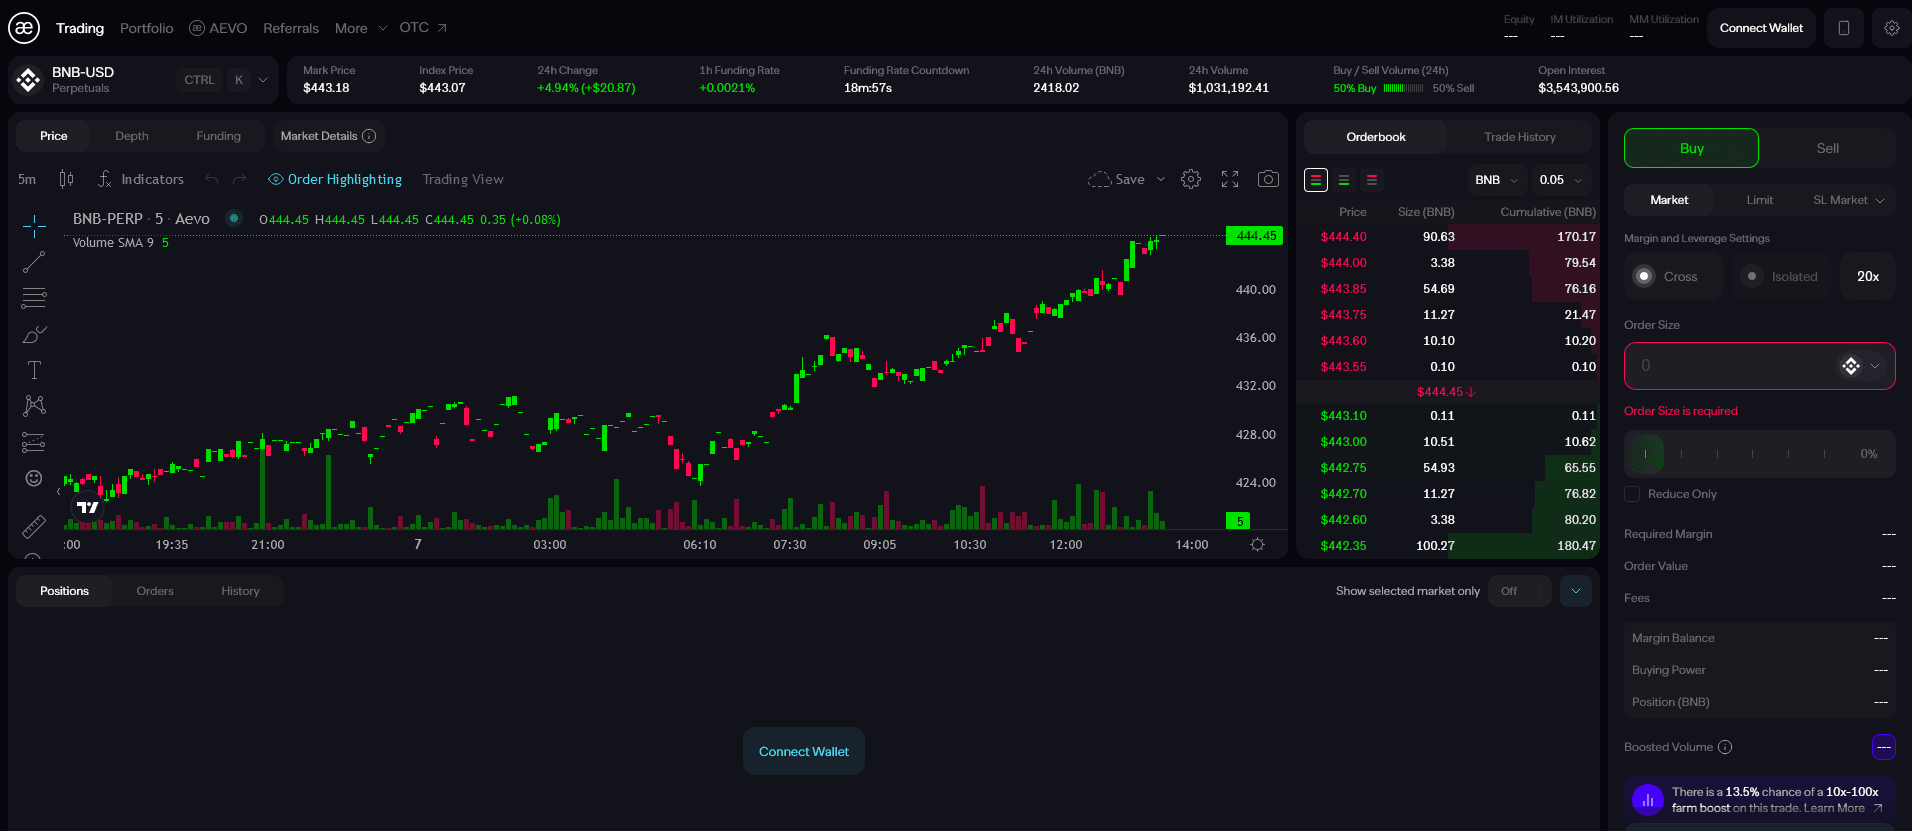Enter fullscreen mode for the chart
1912x831 pixels.
click(1230, 179)
